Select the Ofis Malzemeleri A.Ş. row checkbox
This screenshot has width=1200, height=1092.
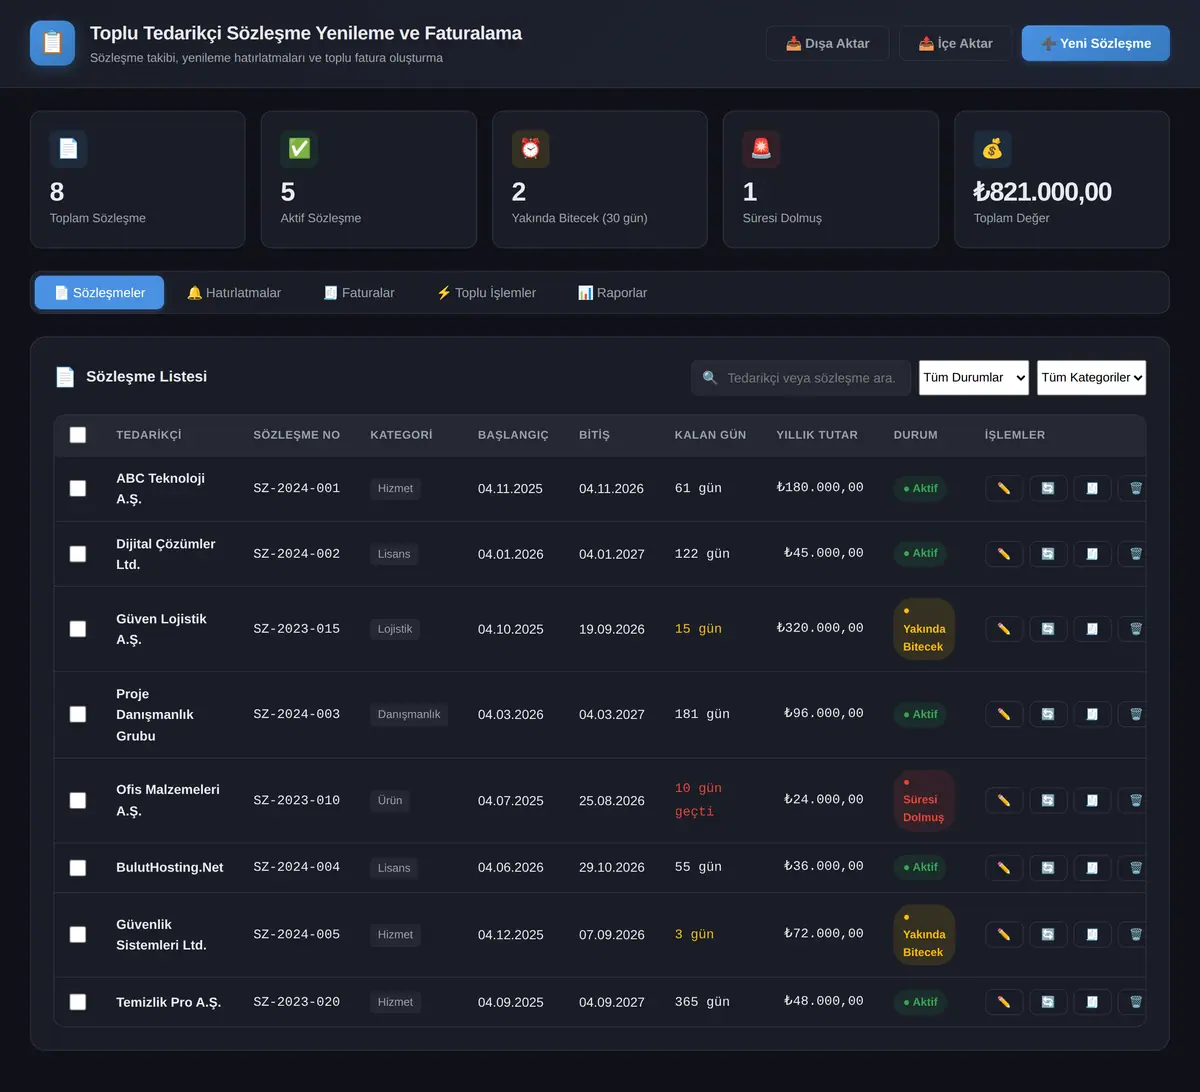point(78,800)
